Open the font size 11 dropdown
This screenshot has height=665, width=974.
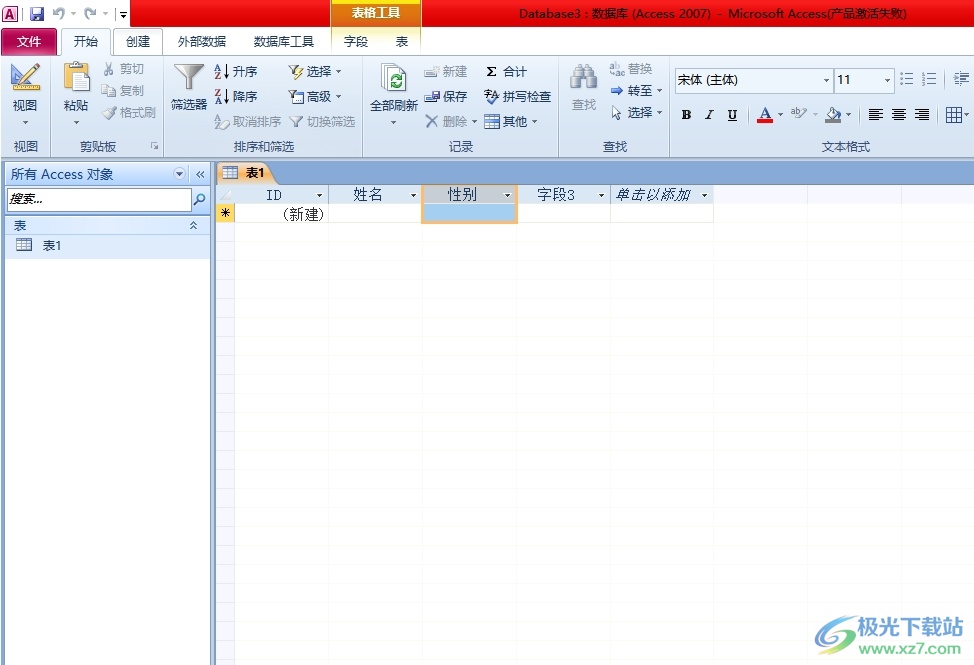[887, 80]
